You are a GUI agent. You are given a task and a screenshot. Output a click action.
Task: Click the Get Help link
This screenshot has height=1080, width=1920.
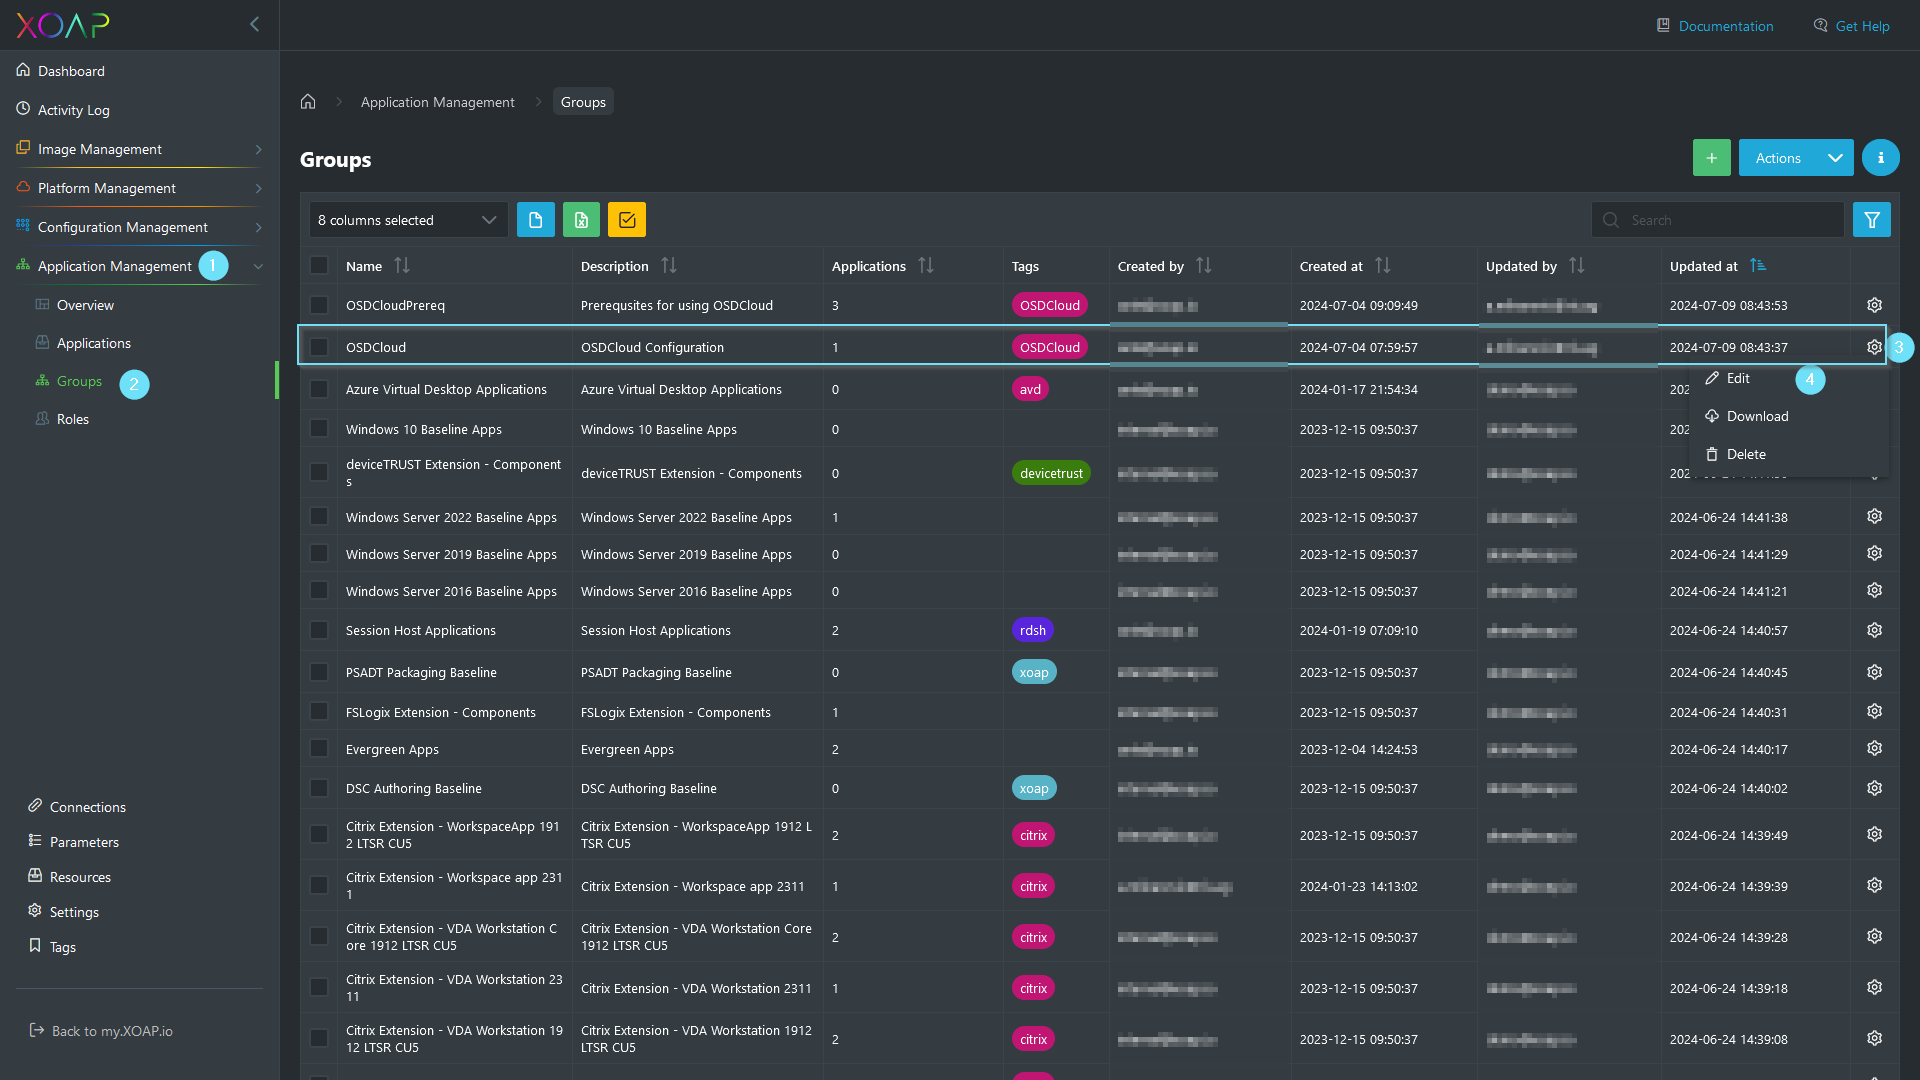pyautogui.click(x=1852, y=26)
